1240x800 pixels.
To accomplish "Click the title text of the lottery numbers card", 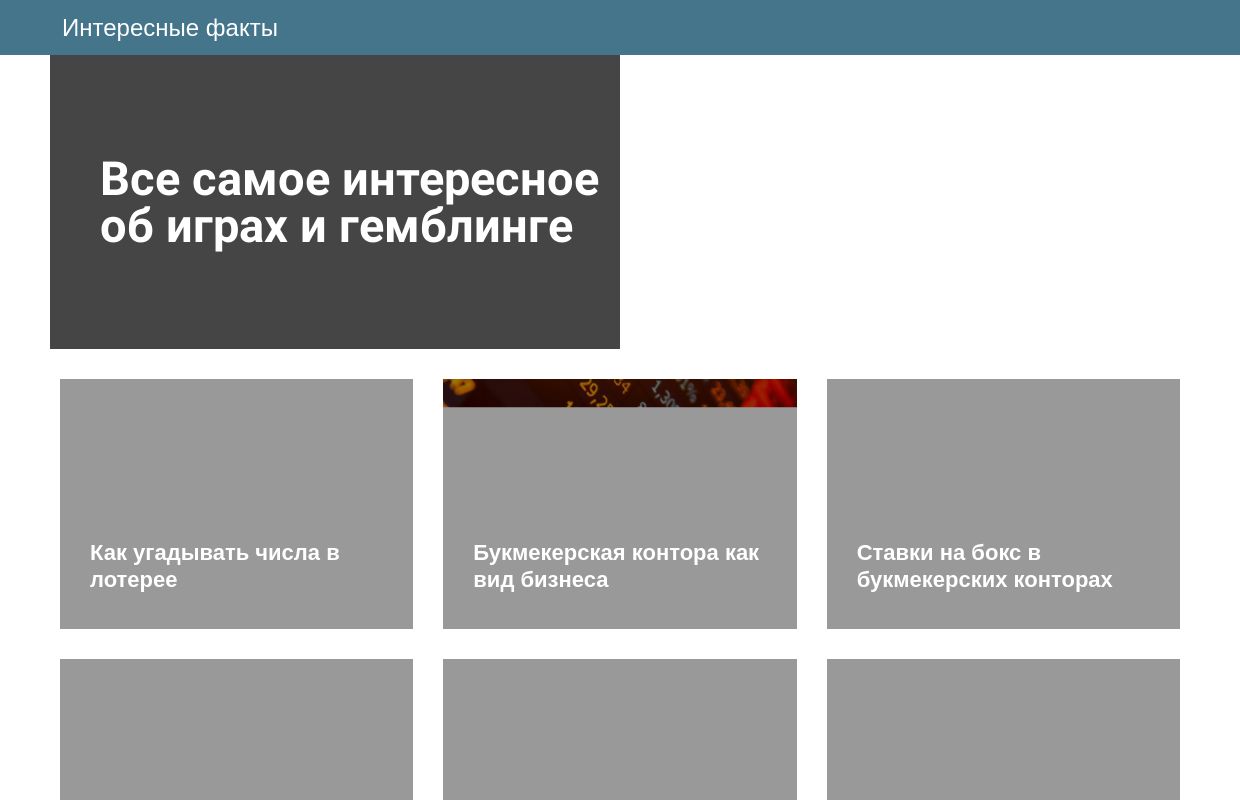I will click(x=214, y=565).
